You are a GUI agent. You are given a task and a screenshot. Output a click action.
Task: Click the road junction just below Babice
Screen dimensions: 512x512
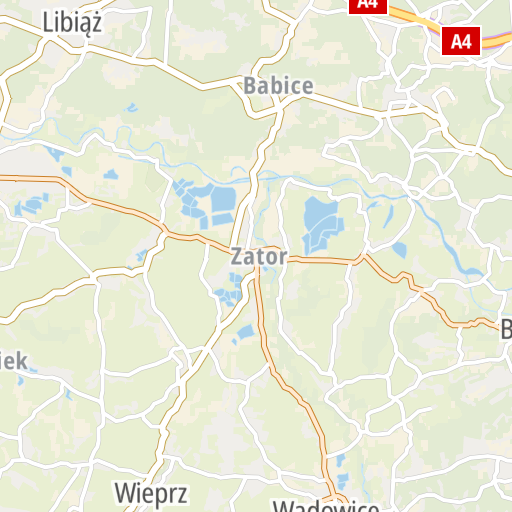click(279, 108)
